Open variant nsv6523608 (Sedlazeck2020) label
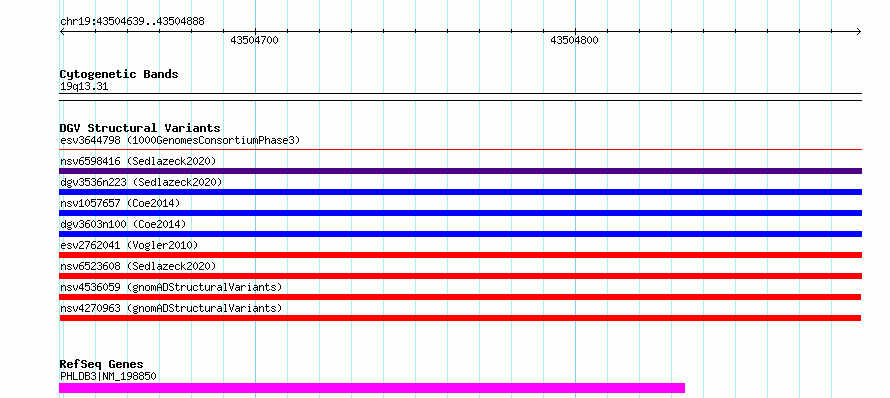Image resolution: width=890 pixels, height=398 pixels. coord(138,266)
